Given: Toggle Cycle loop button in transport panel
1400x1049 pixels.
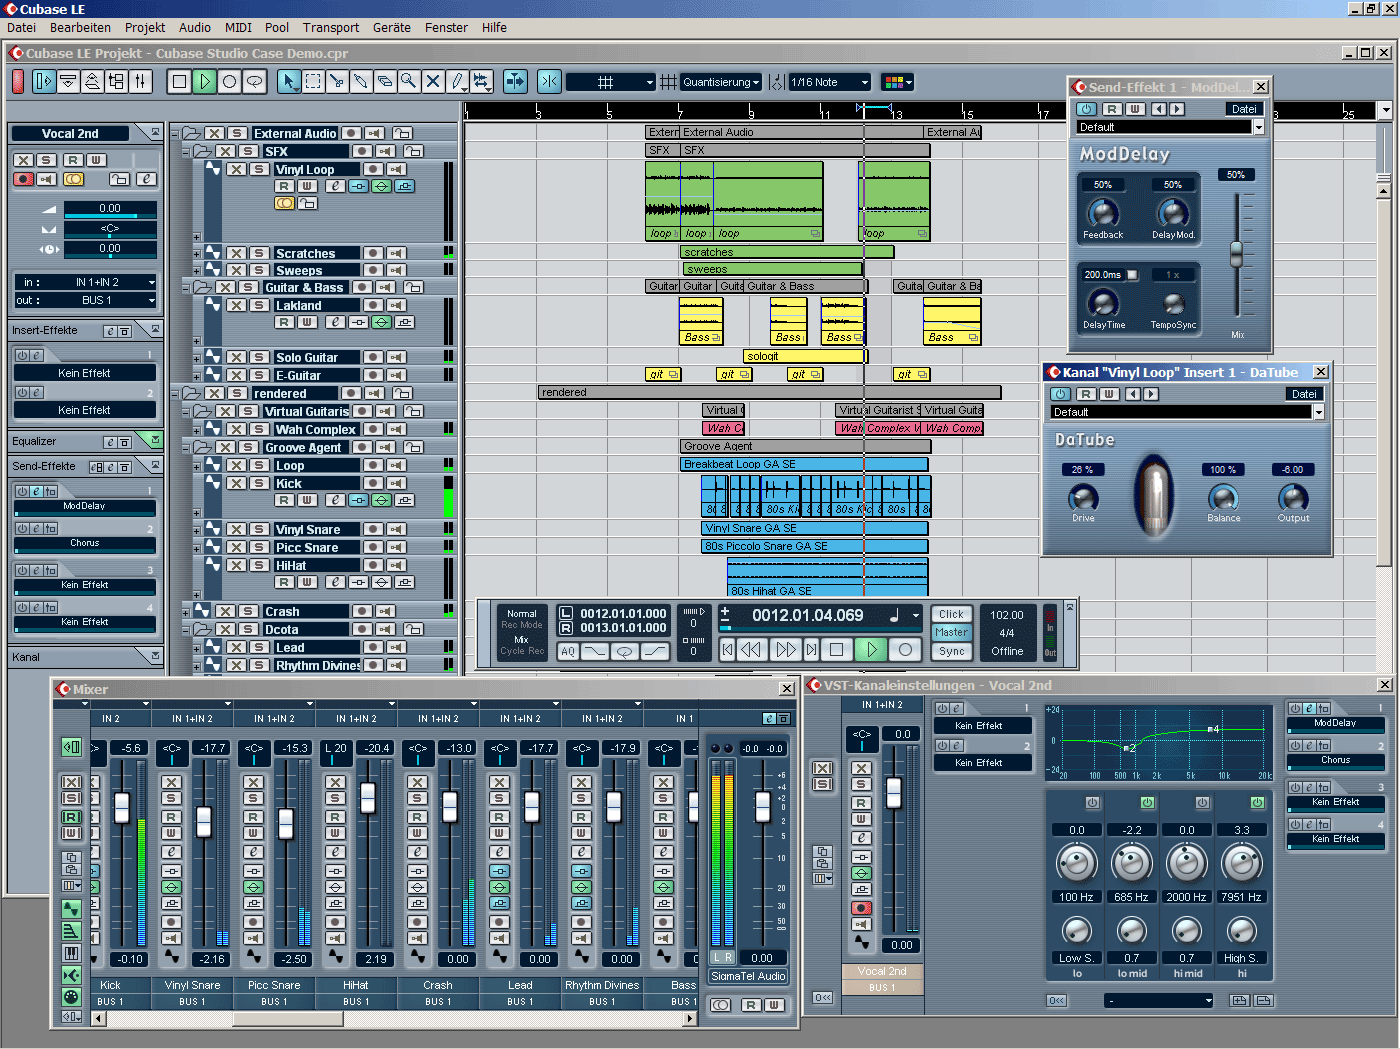Looking at the screenshot, I should tap(625, 651).
